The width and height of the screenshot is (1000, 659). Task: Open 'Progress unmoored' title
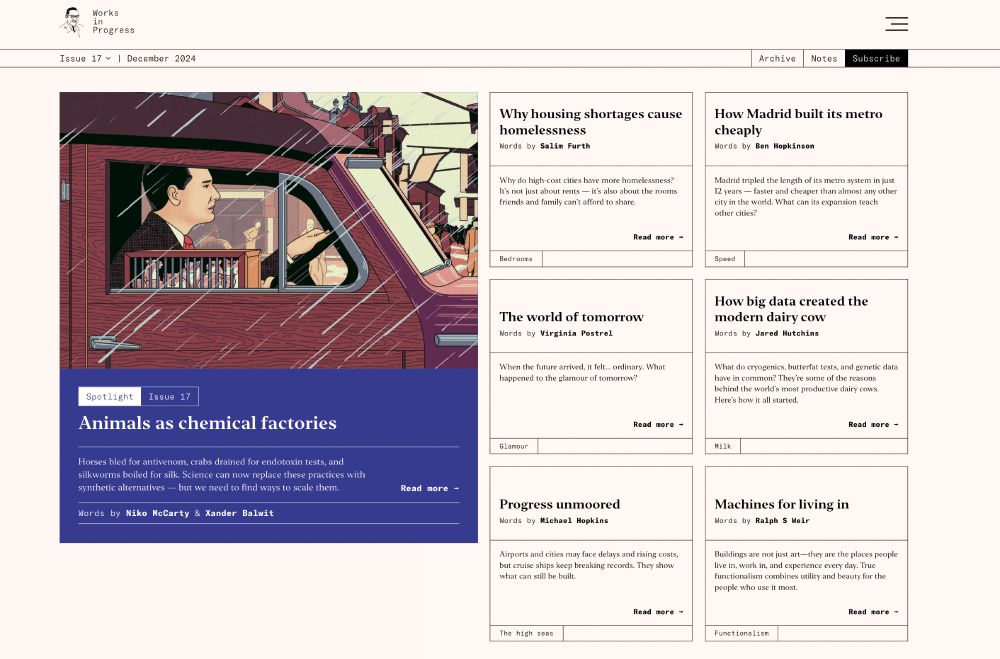coord(559,504)
